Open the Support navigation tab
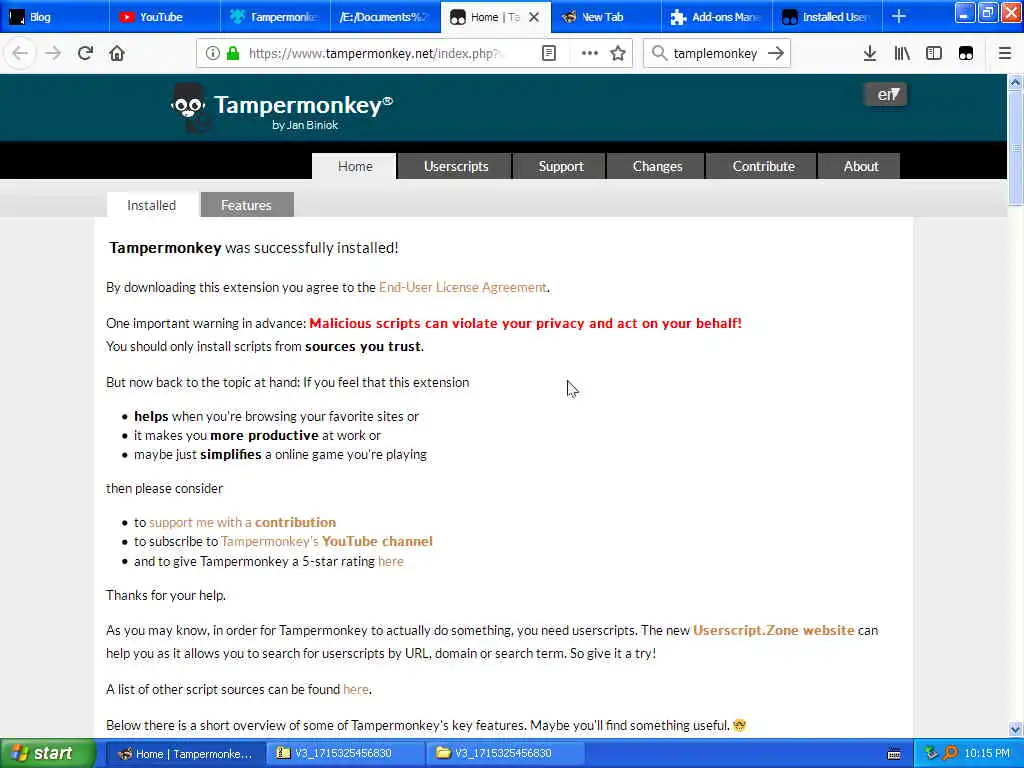The height and width of the screenshot is (768, 1024). (x=560, y=166)
